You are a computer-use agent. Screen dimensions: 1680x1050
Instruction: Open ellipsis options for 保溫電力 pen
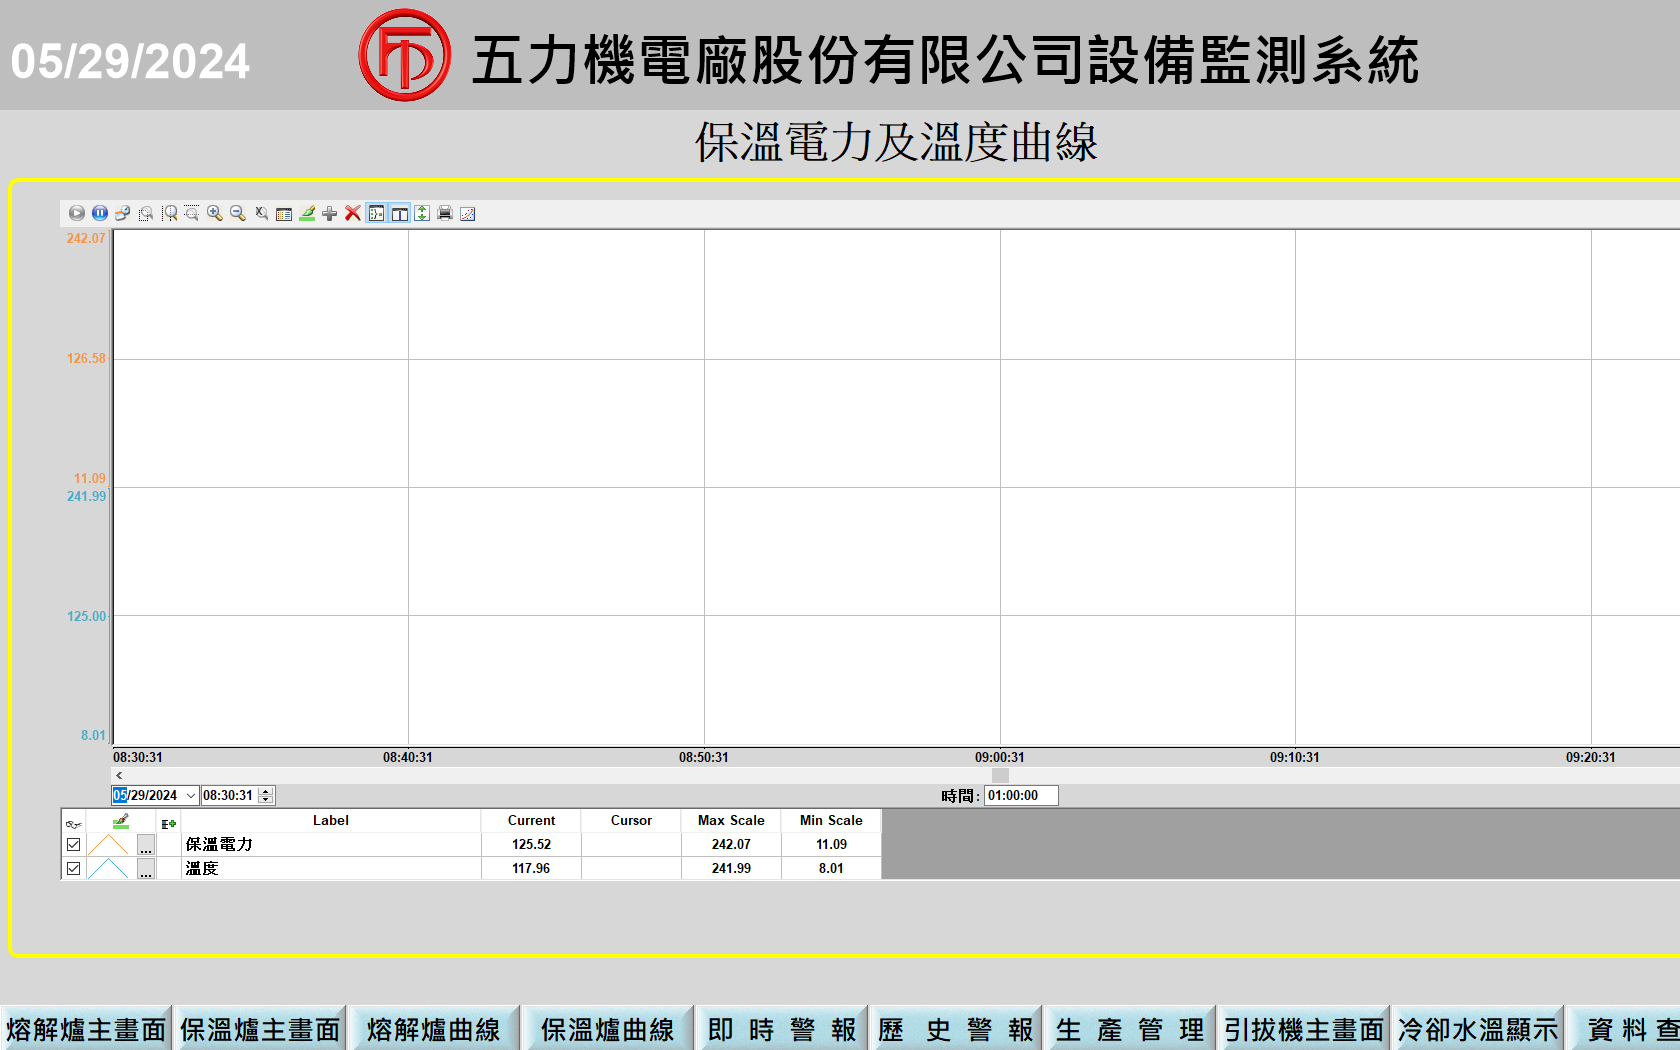click(146, 846)
